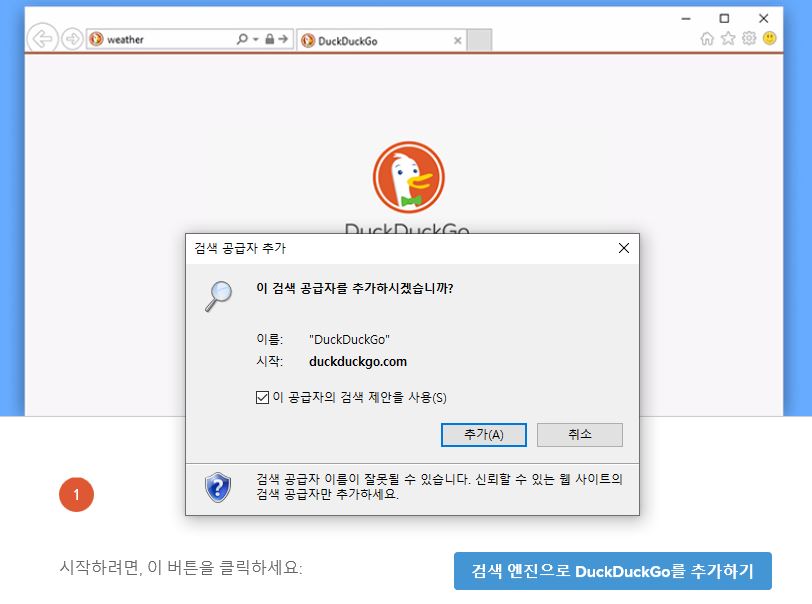
Task: Open the address bar search dropdown arrow
Action: [256, 39]
